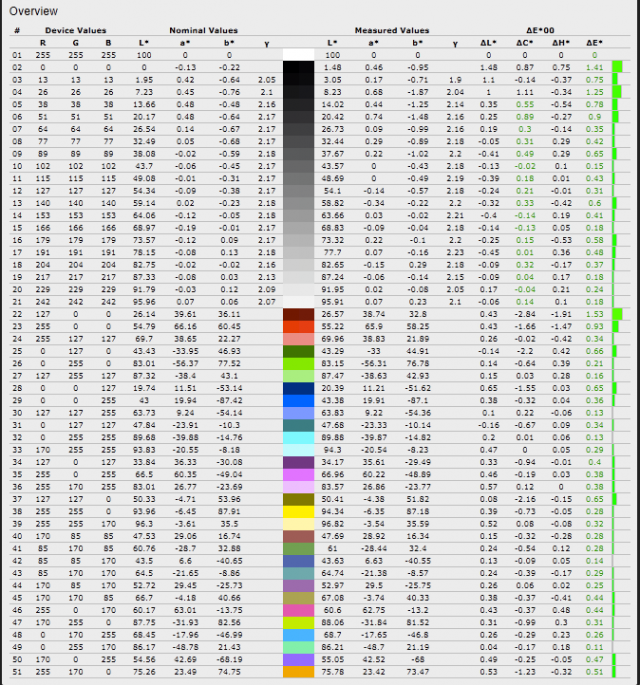Click the green ΔE bar in row 22
Screen dimensions: 640x686
coord(617,314)
